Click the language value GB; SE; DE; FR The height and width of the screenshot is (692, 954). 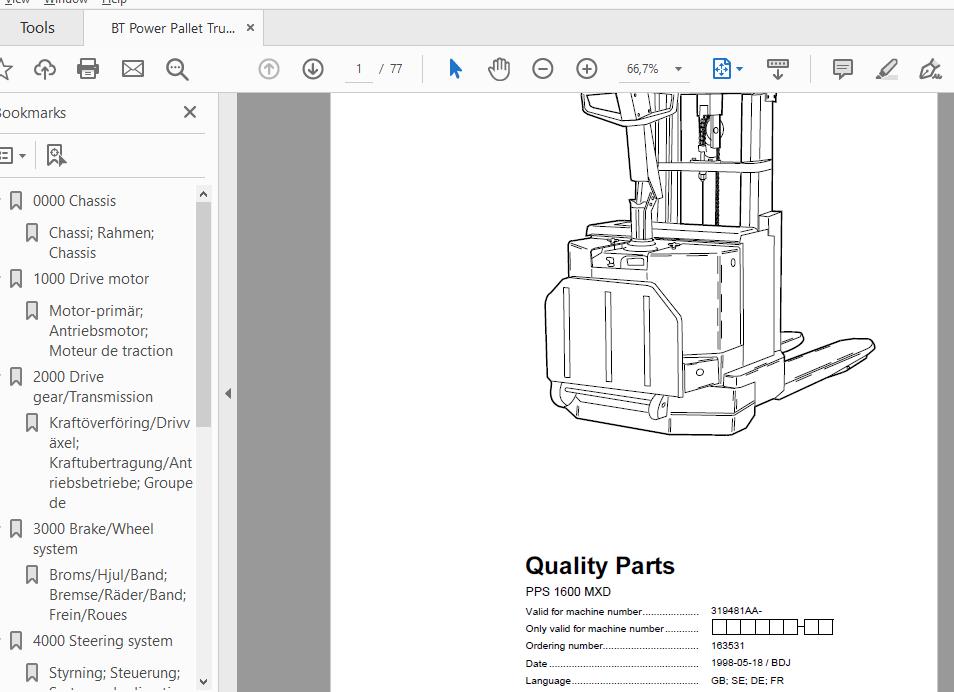[x=747, y=680]
